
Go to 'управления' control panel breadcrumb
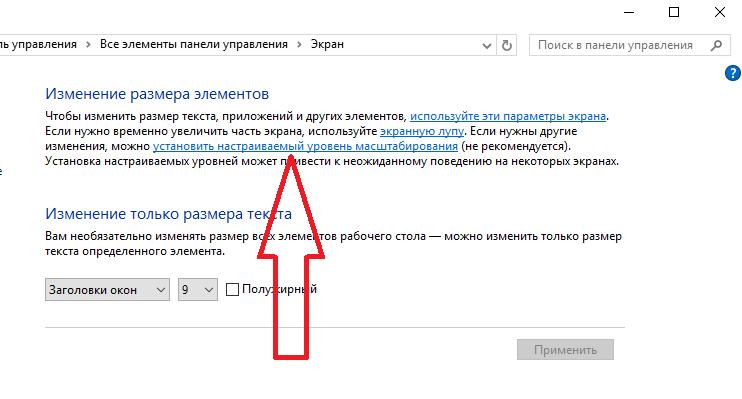[x=38, y=44]
